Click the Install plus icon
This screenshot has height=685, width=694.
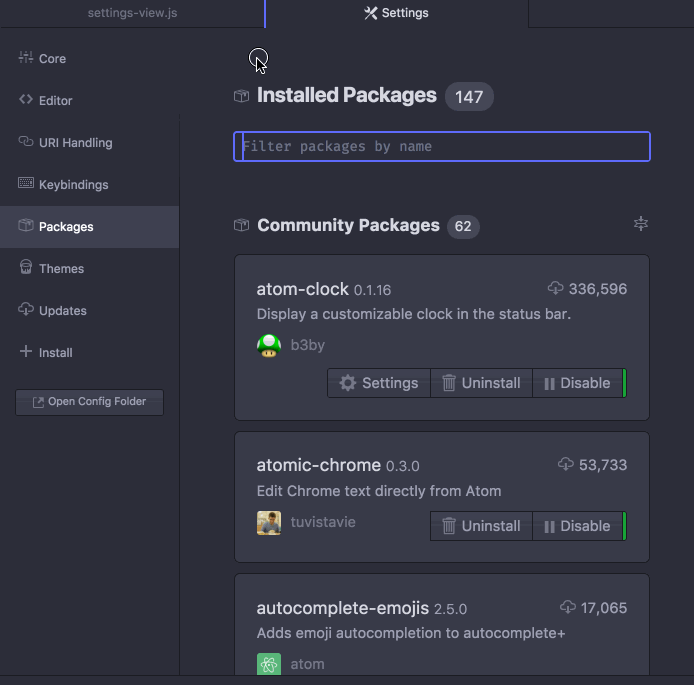click(26, 351)
